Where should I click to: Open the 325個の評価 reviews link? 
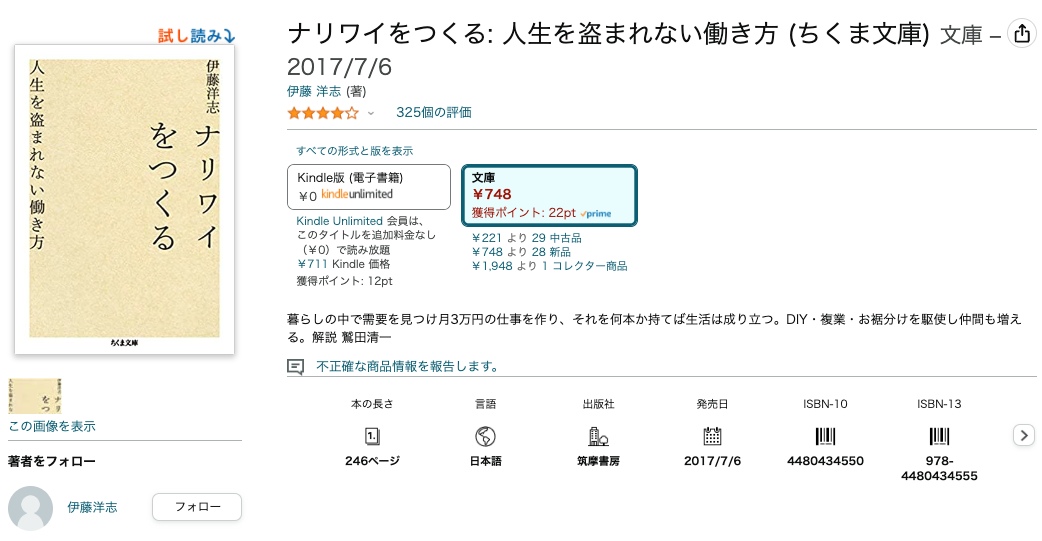(x=433, y=112)
